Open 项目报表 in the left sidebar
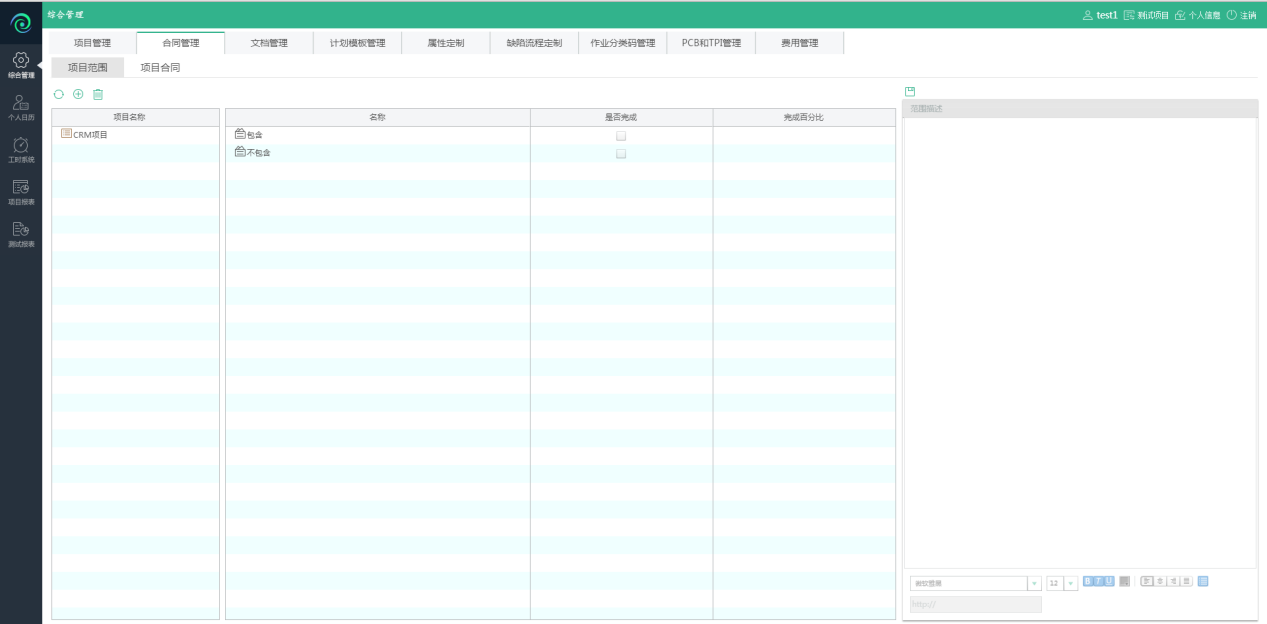 21,192
